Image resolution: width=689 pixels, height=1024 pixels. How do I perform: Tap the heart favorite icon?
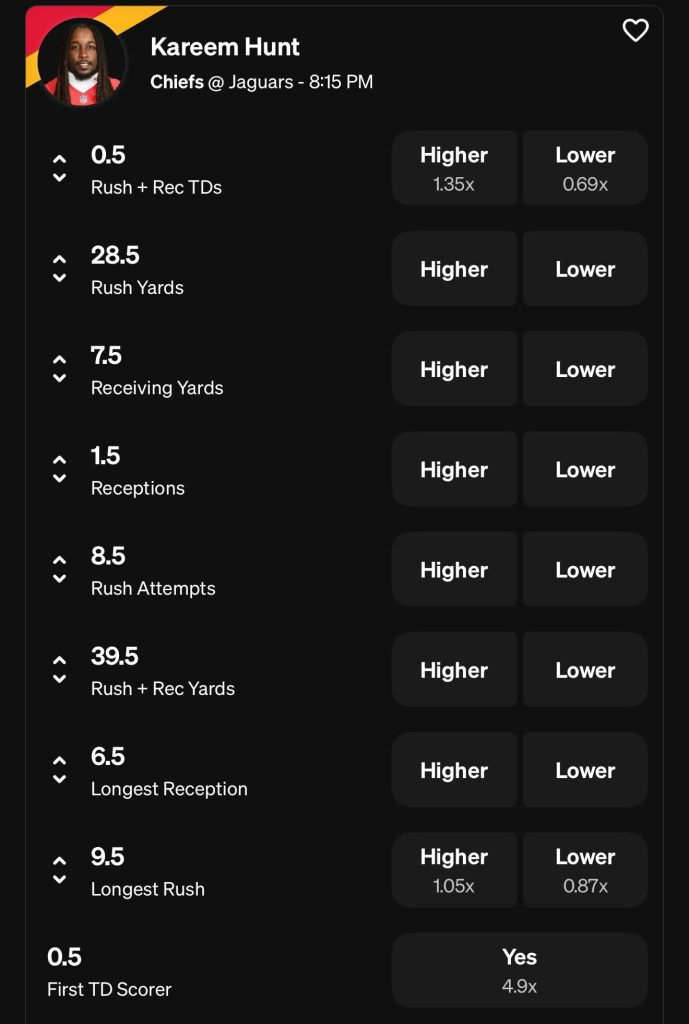[x=635, y=31]
